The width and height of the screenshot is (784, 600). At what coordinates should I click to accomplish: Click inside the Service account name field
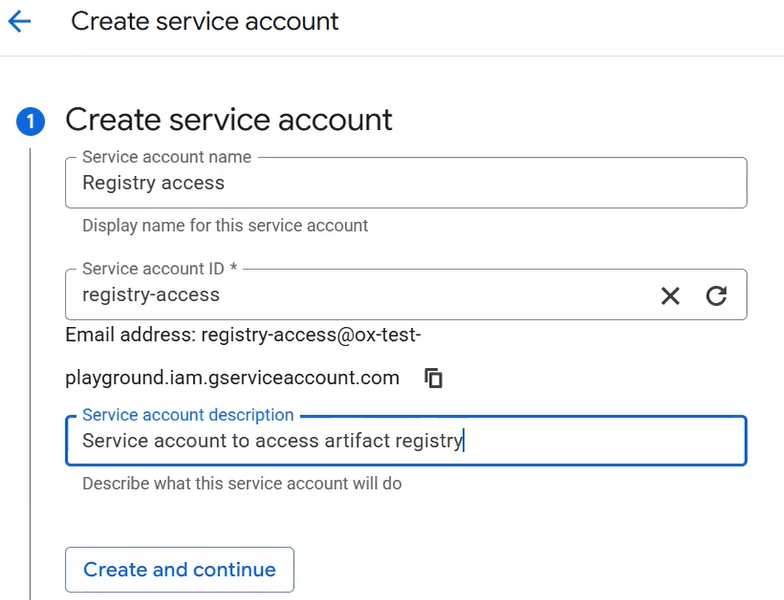coord(405,183)
